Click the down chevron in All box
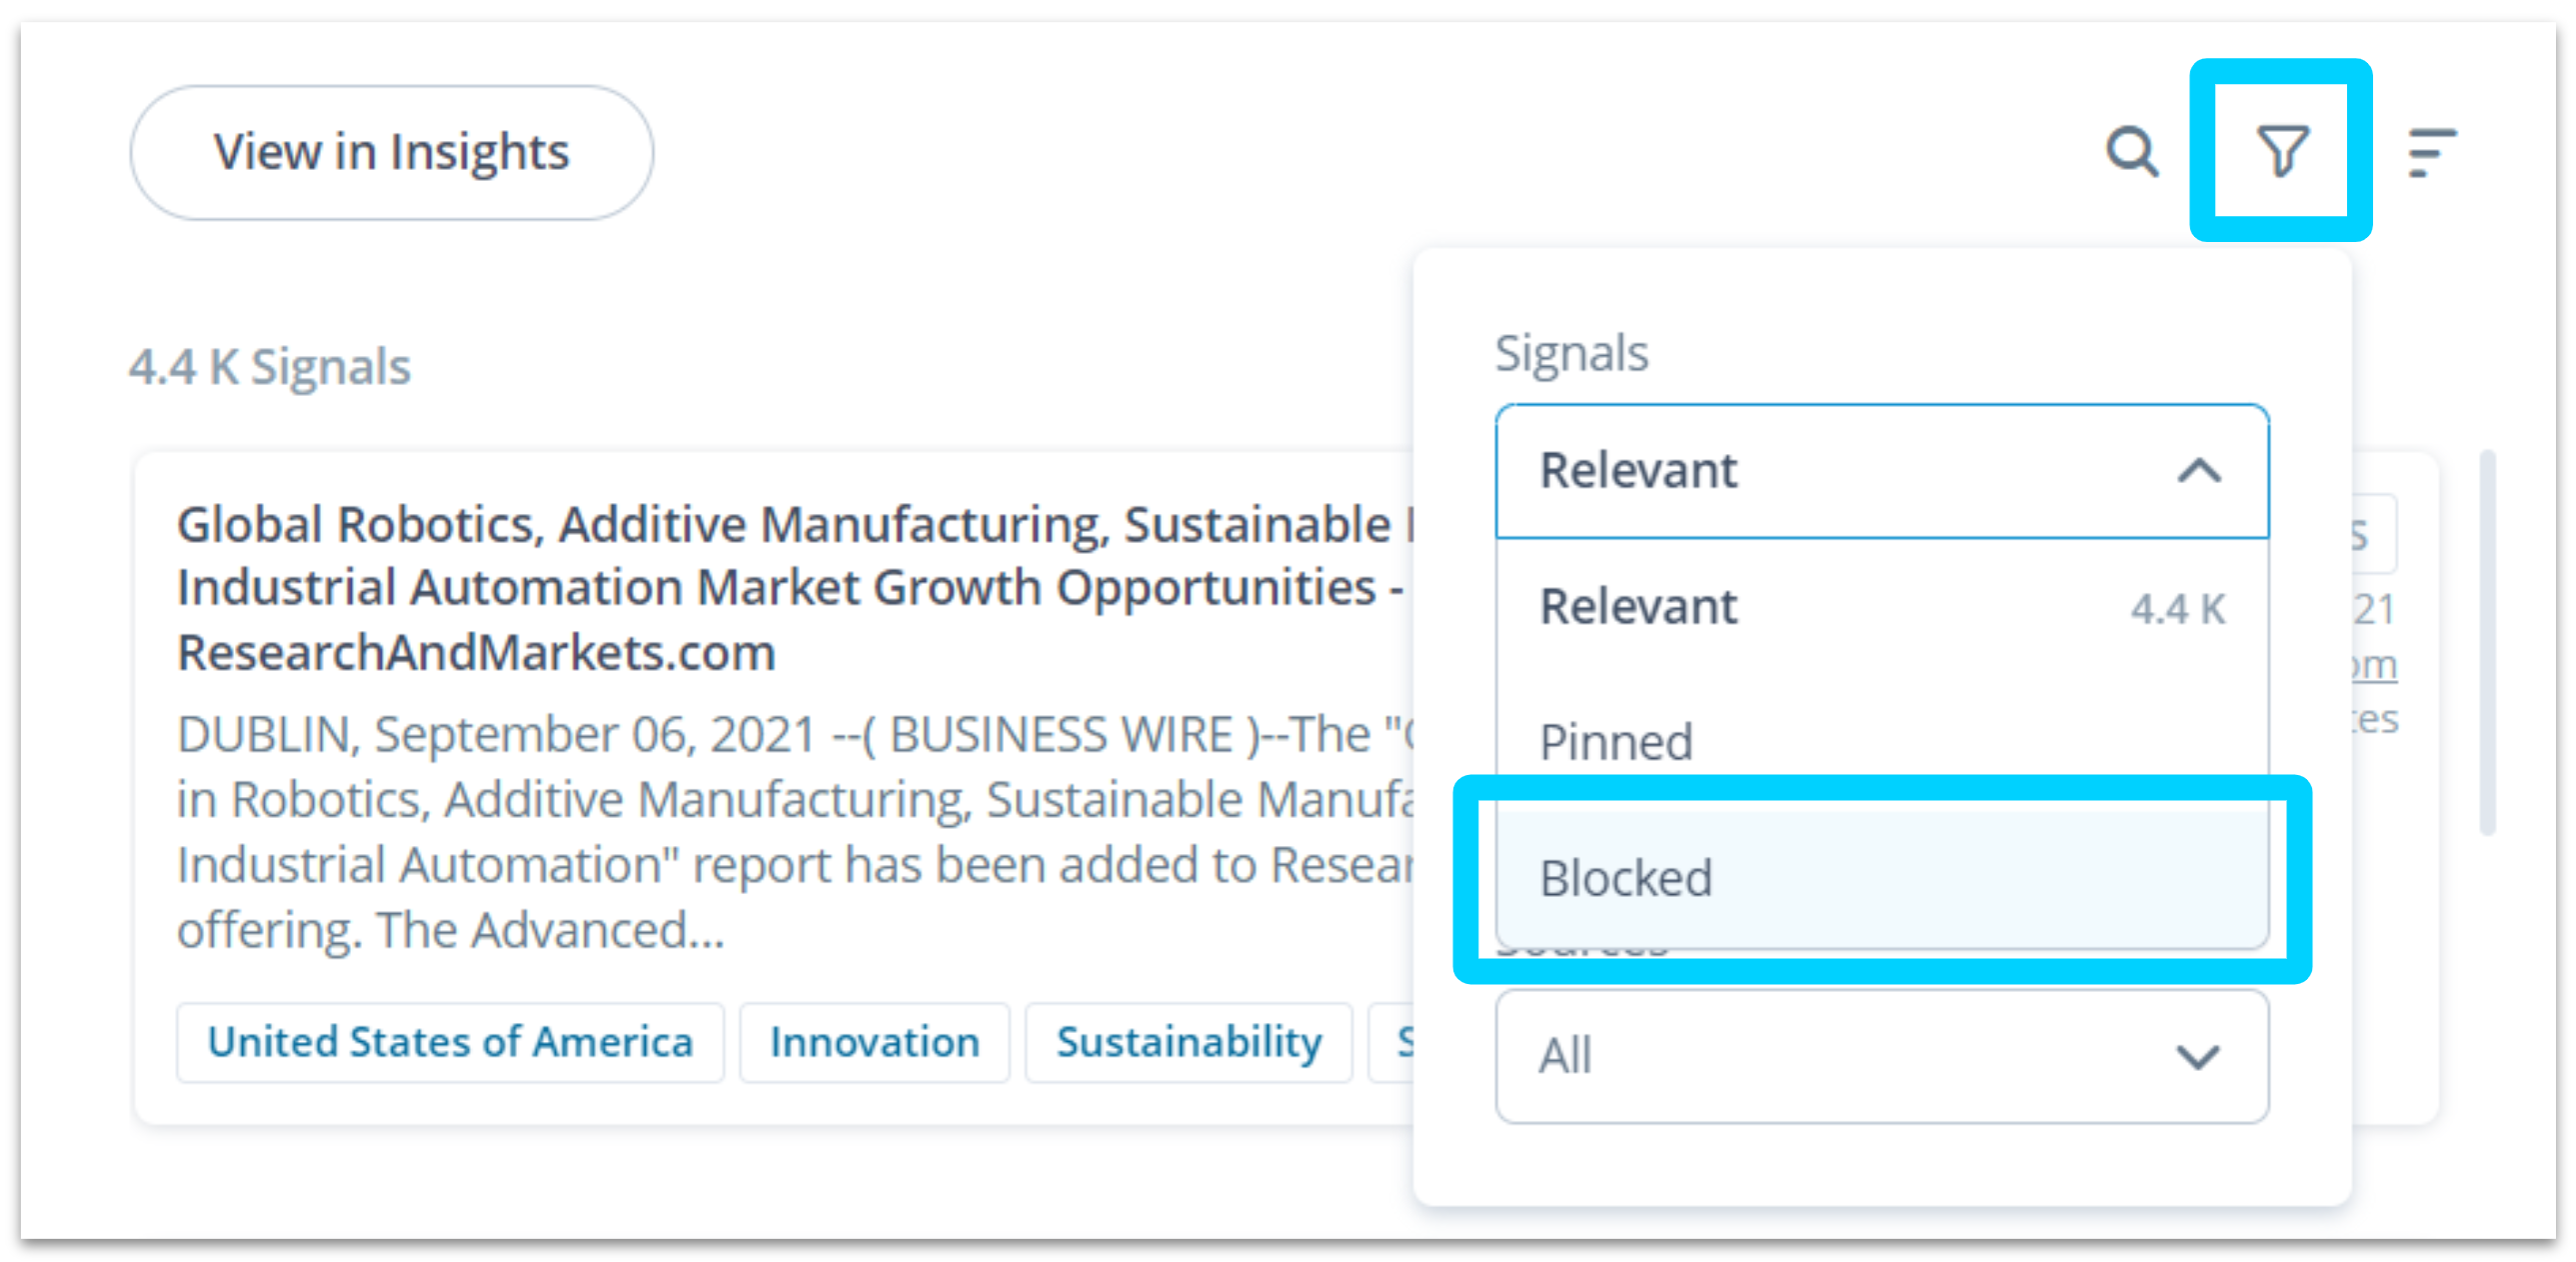 [2197, 1056]
